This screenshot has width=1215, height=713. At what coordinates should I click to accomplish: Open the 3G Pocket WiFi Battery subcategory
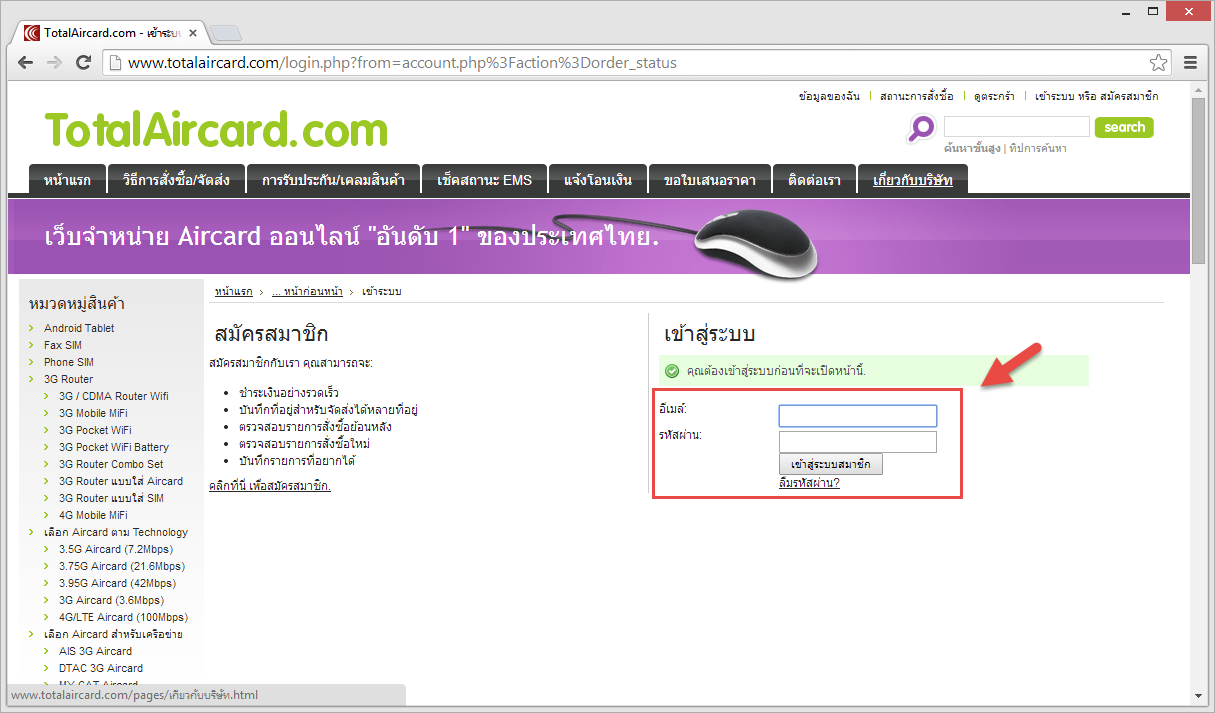[114, 447]
